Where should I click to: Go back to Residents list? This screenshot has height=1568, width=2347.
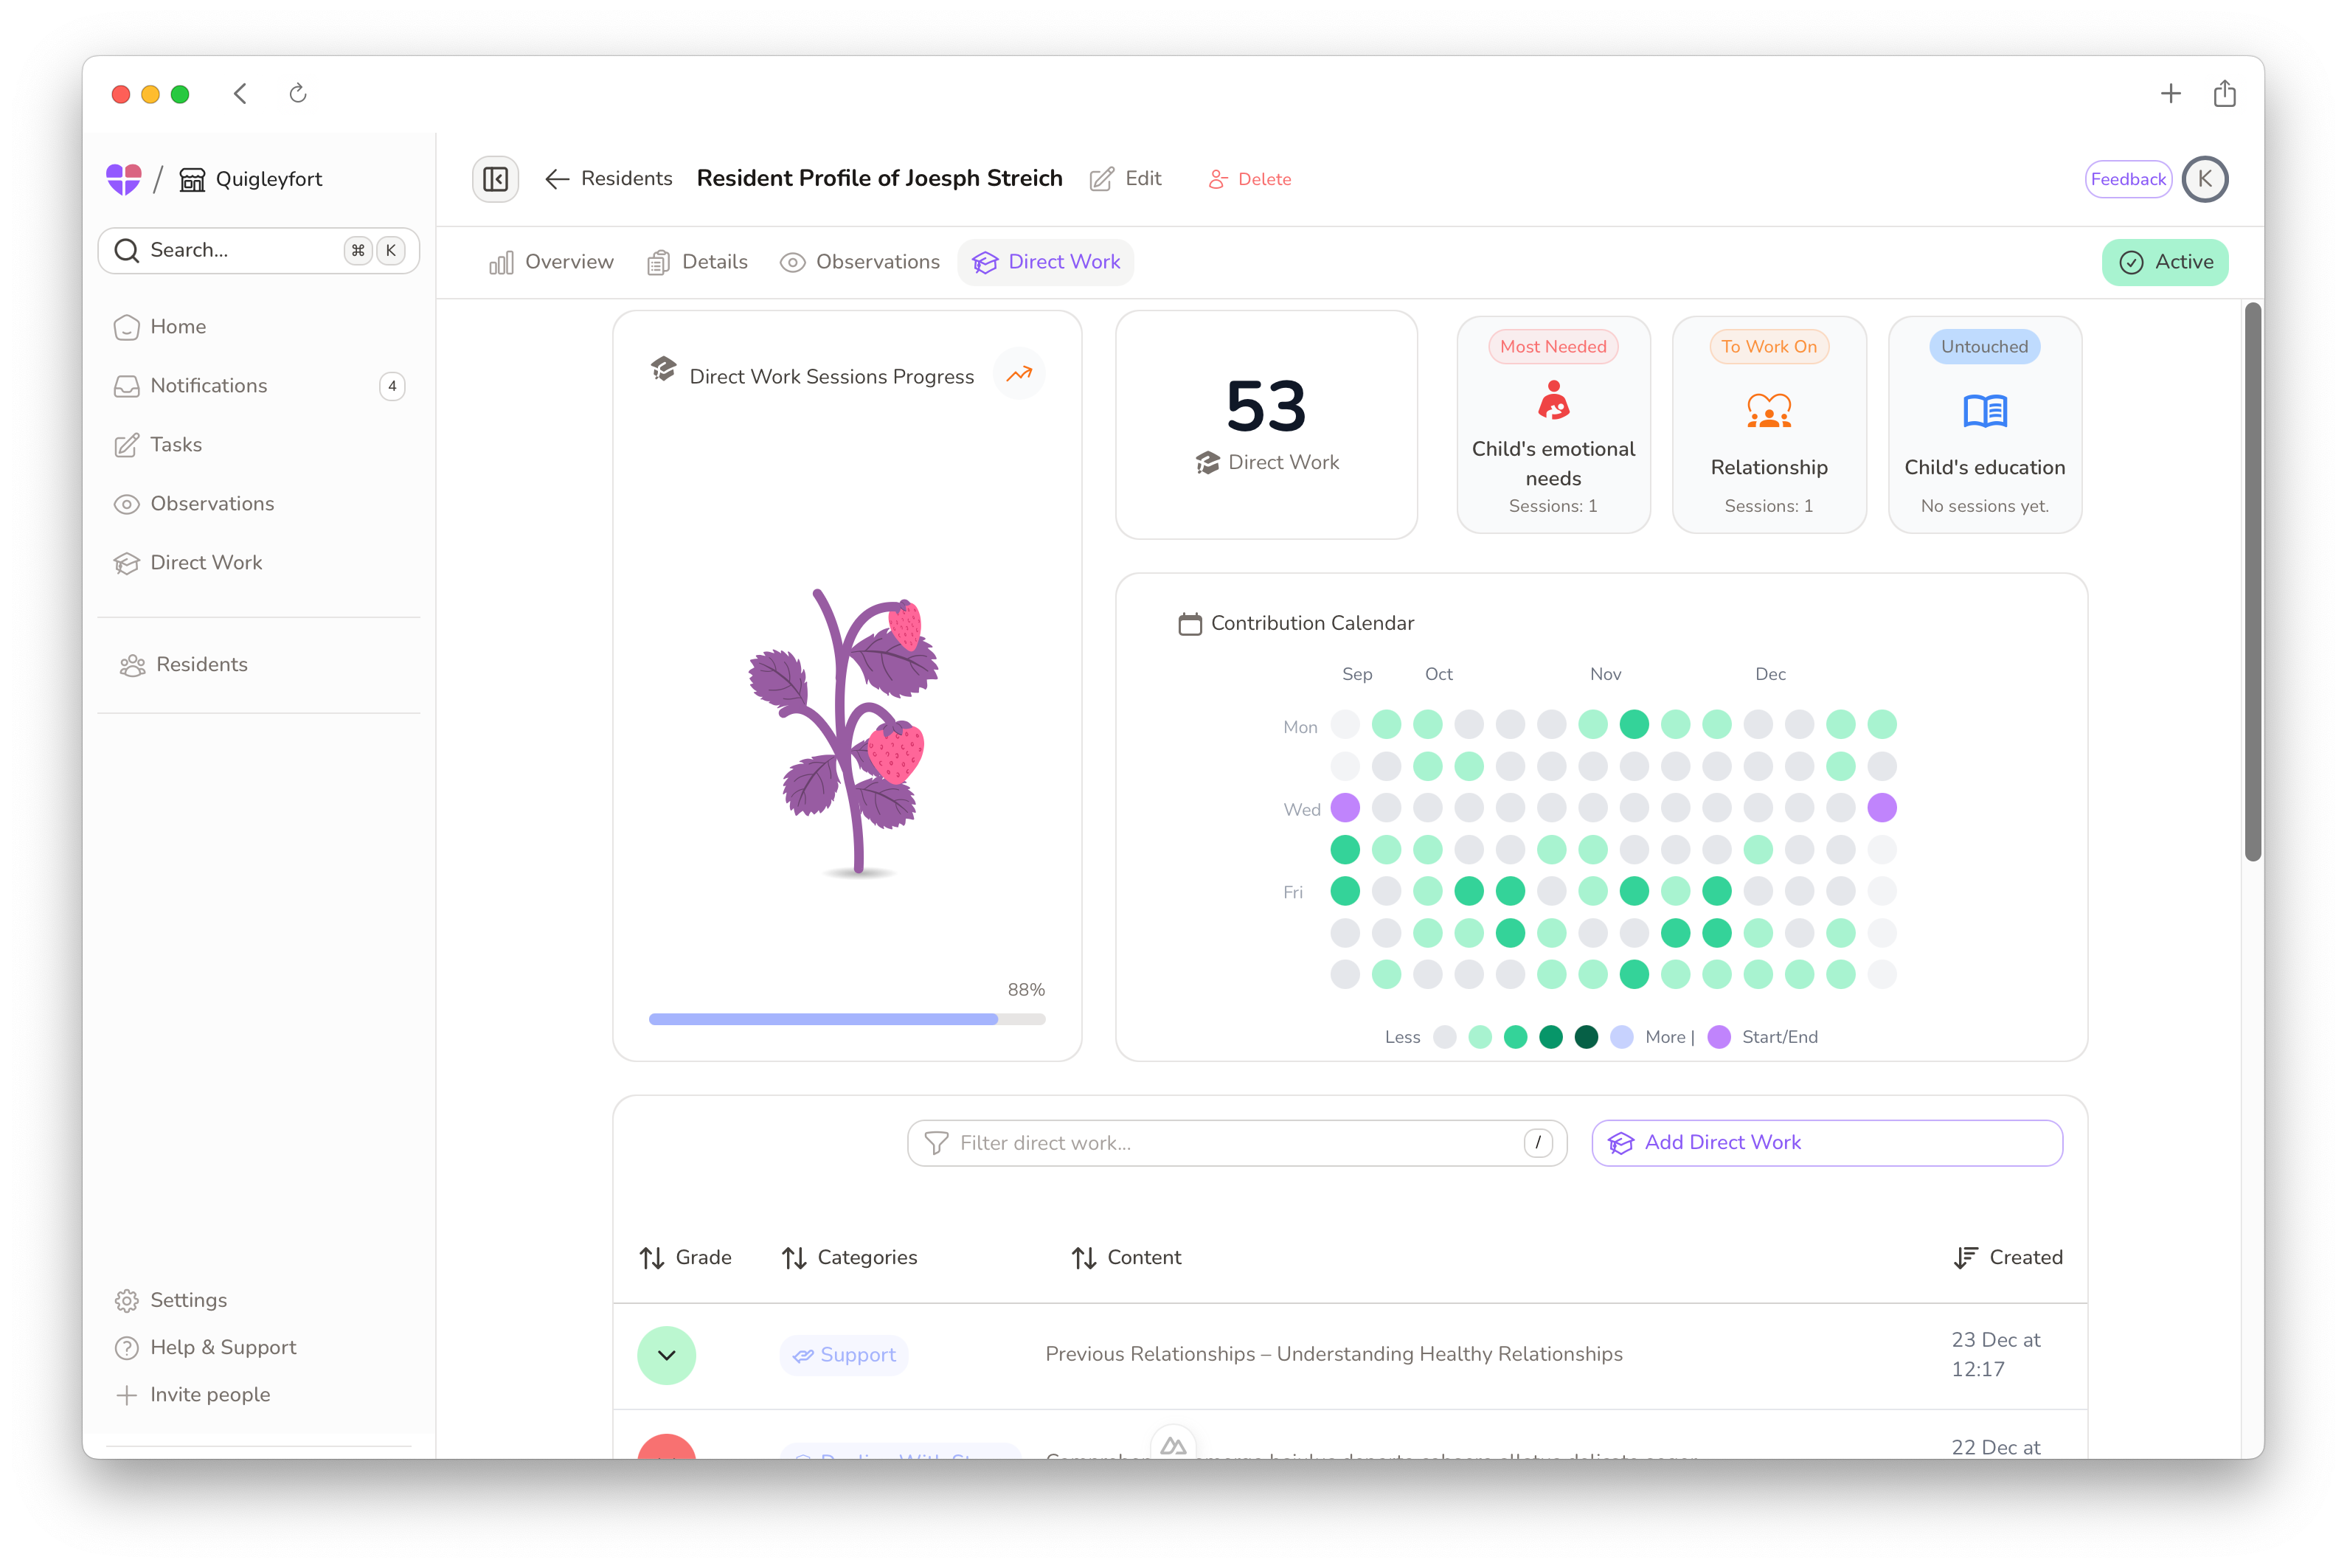pyautogui.click(x=608, y=179)
